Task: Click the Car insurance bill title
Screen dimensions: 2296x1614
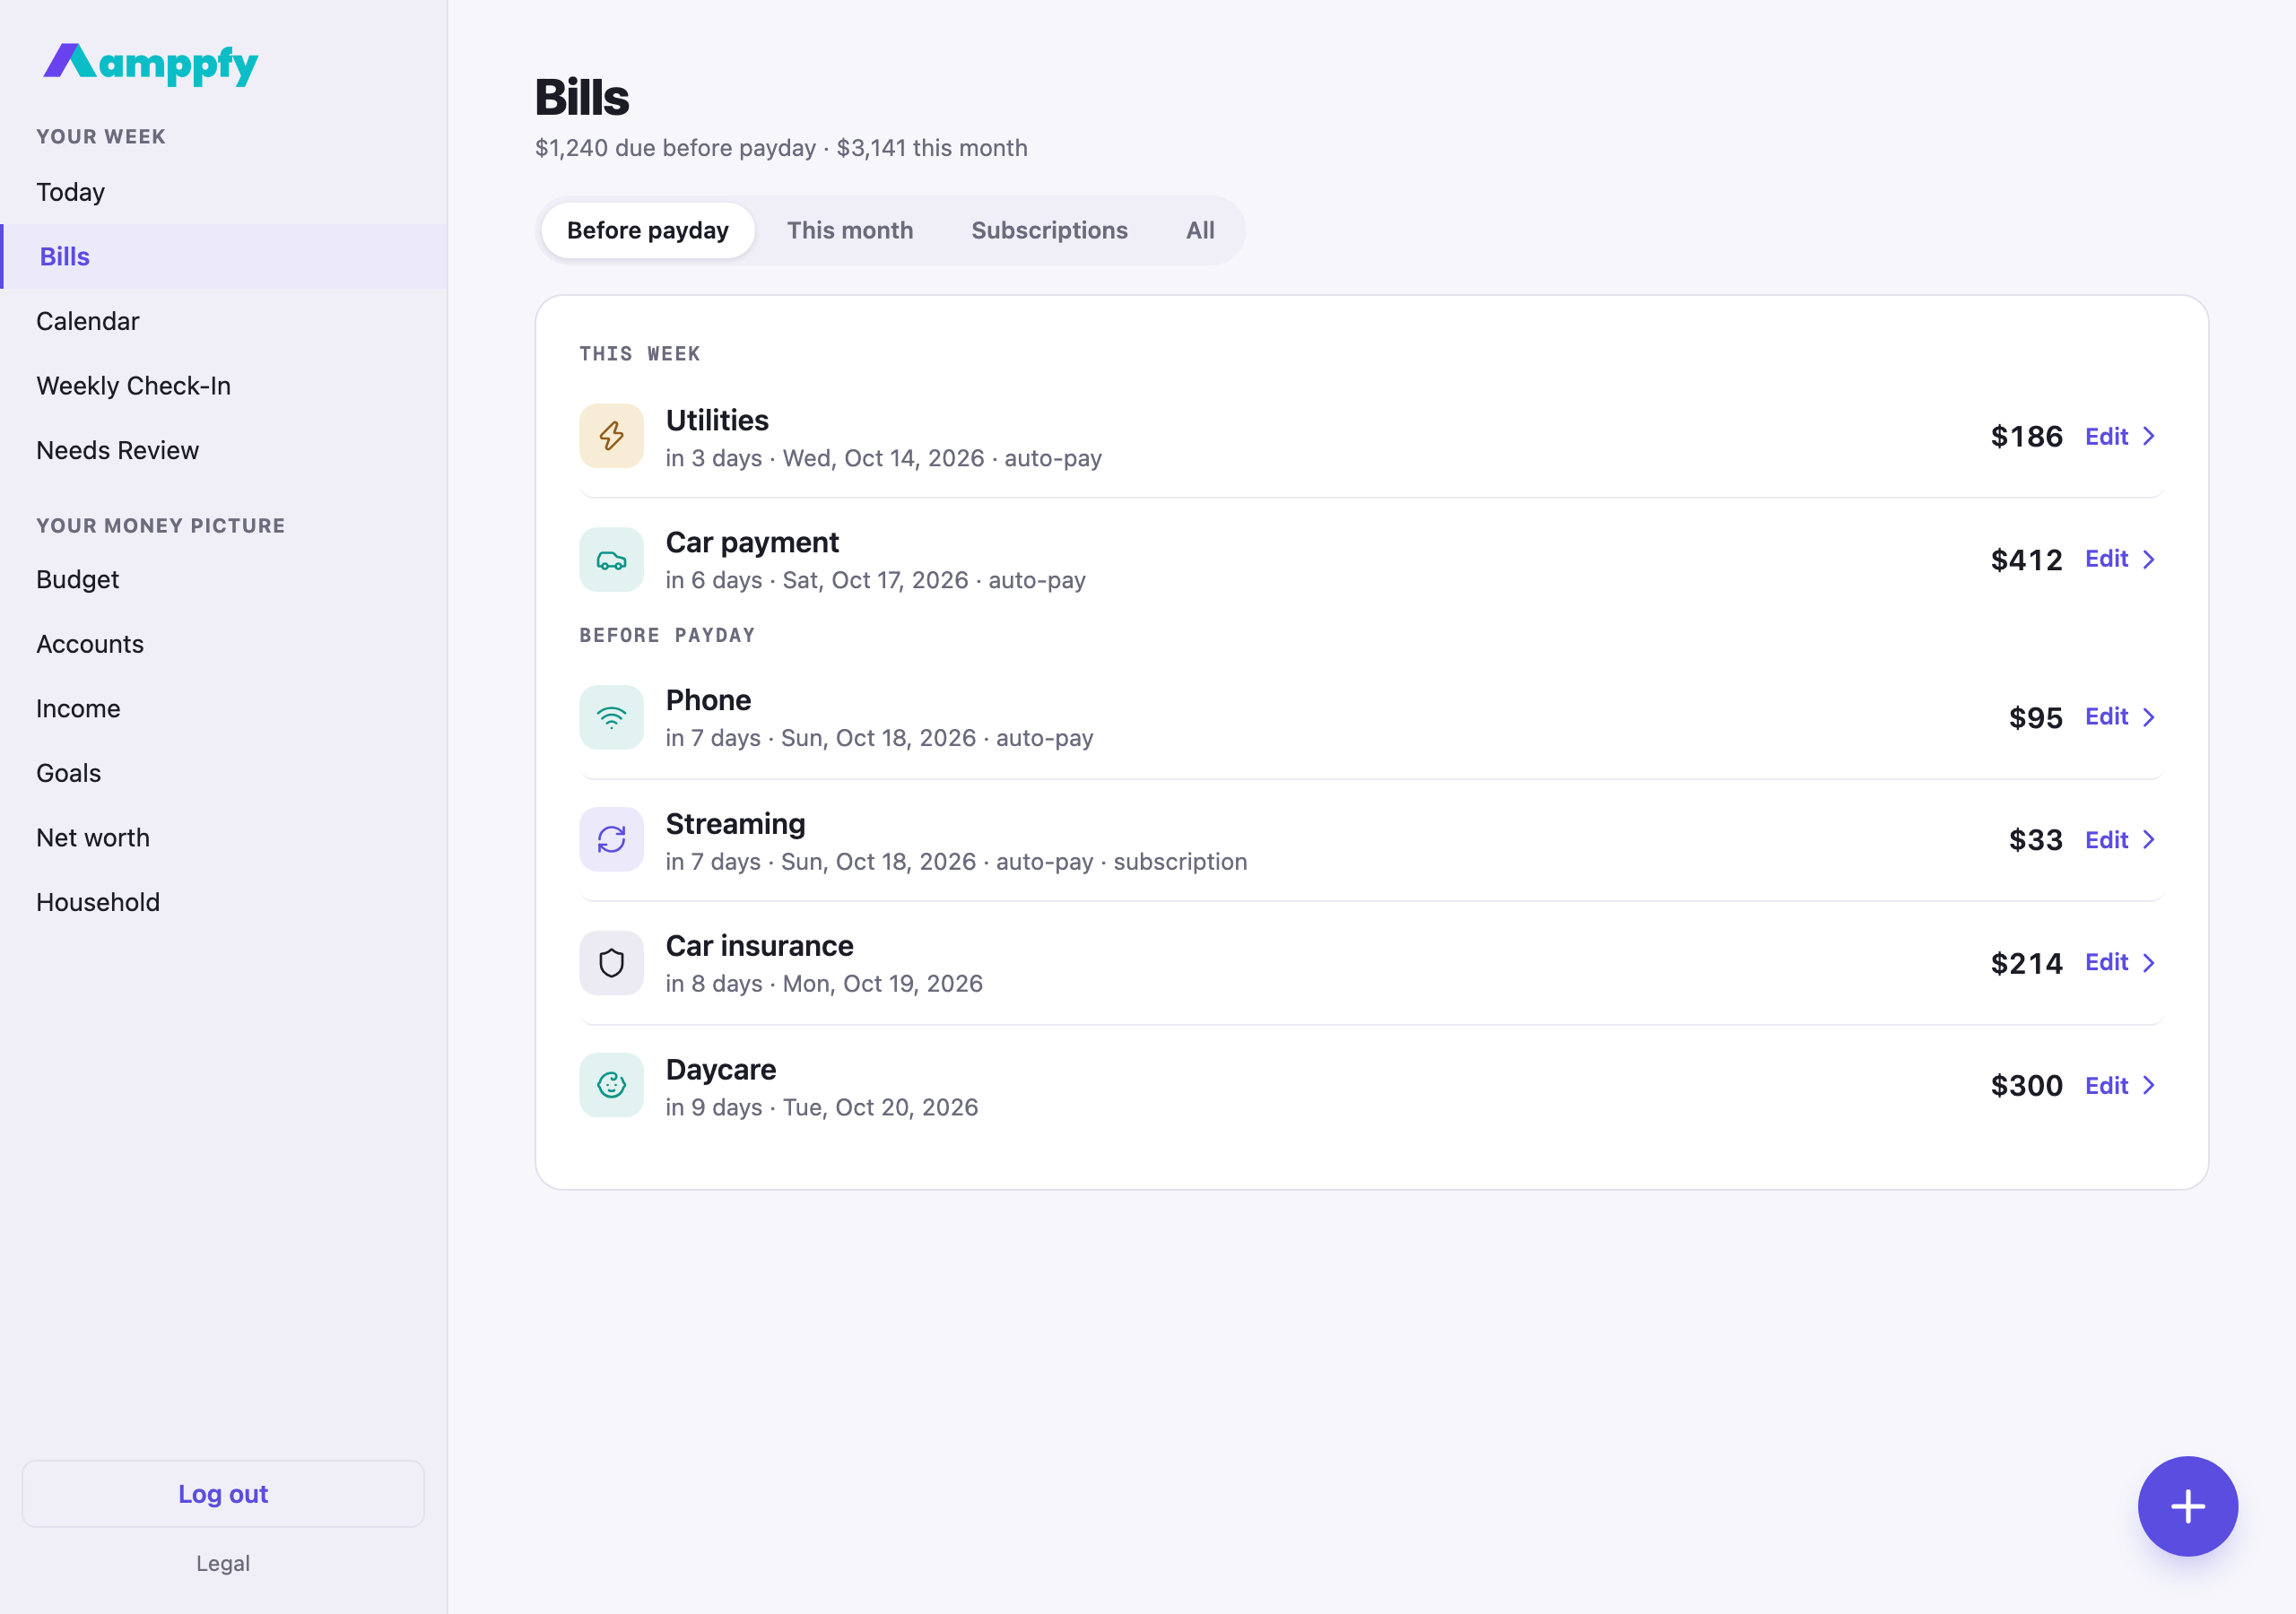Action: click(759, 945)
